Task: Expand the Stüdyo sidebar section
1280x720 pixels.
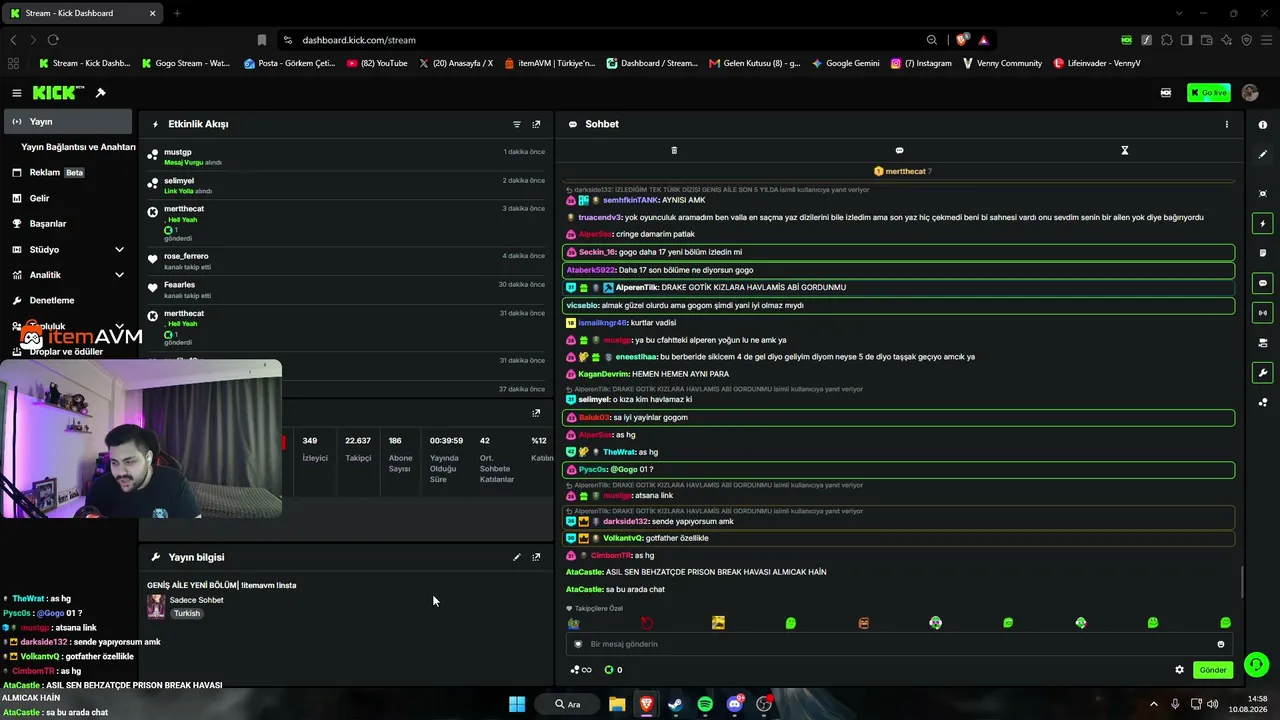Action: (x=119, y=249)
